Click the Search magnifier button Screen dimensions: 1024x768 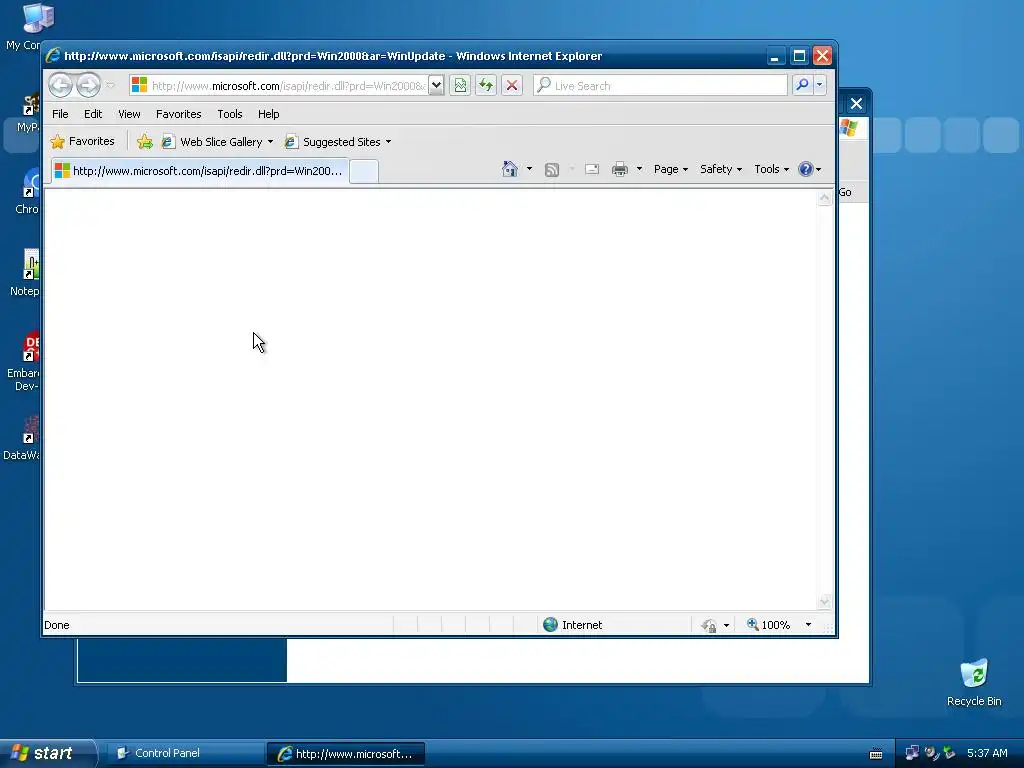tap(803, 85)
